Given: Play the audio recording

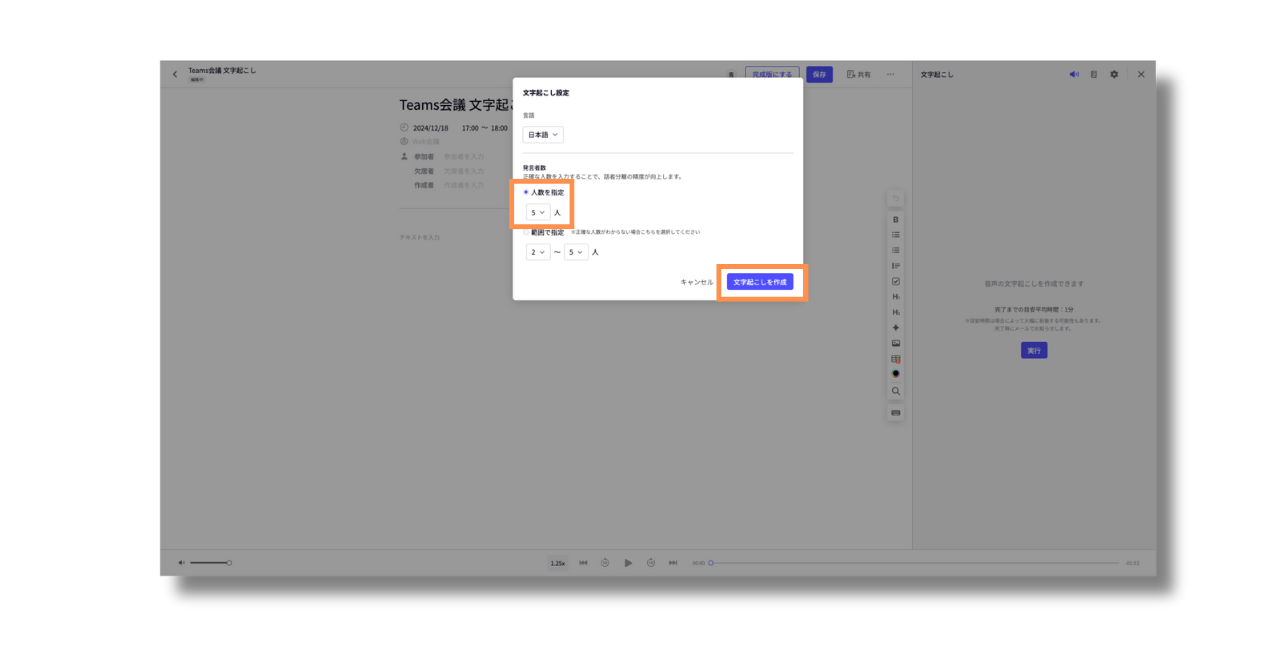Looking at the screenshot, I should [x=628, y=563].
